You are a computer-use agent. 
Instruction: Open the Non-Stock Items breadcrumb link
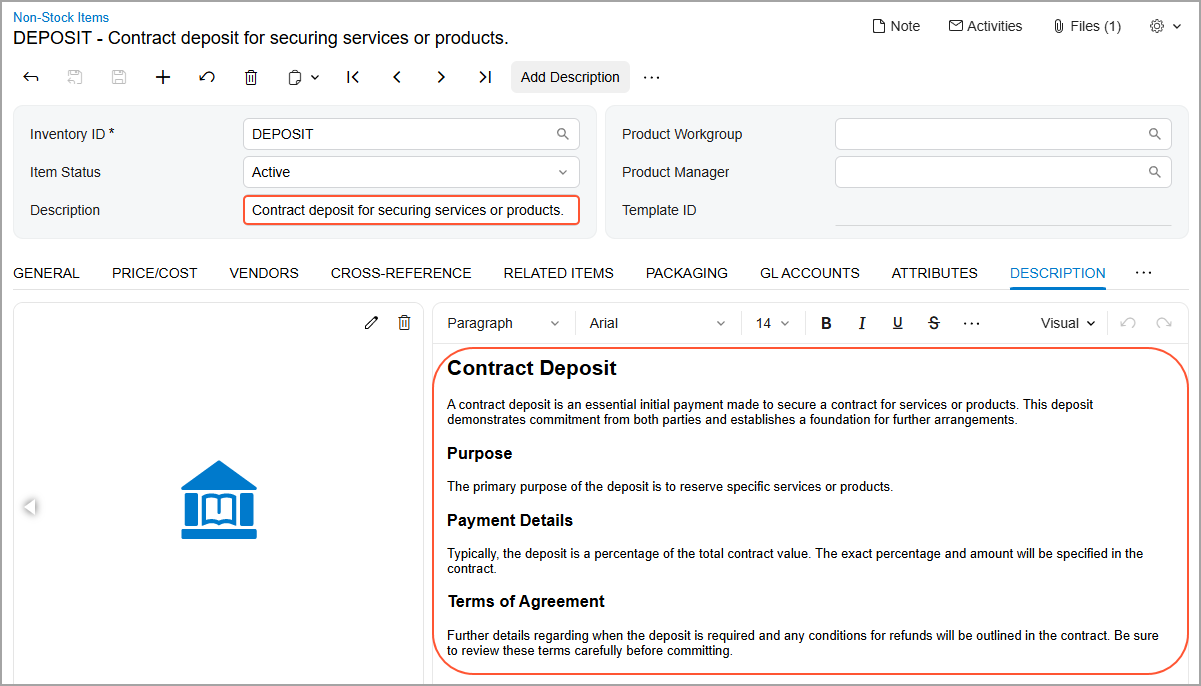[x=61, y=17]
